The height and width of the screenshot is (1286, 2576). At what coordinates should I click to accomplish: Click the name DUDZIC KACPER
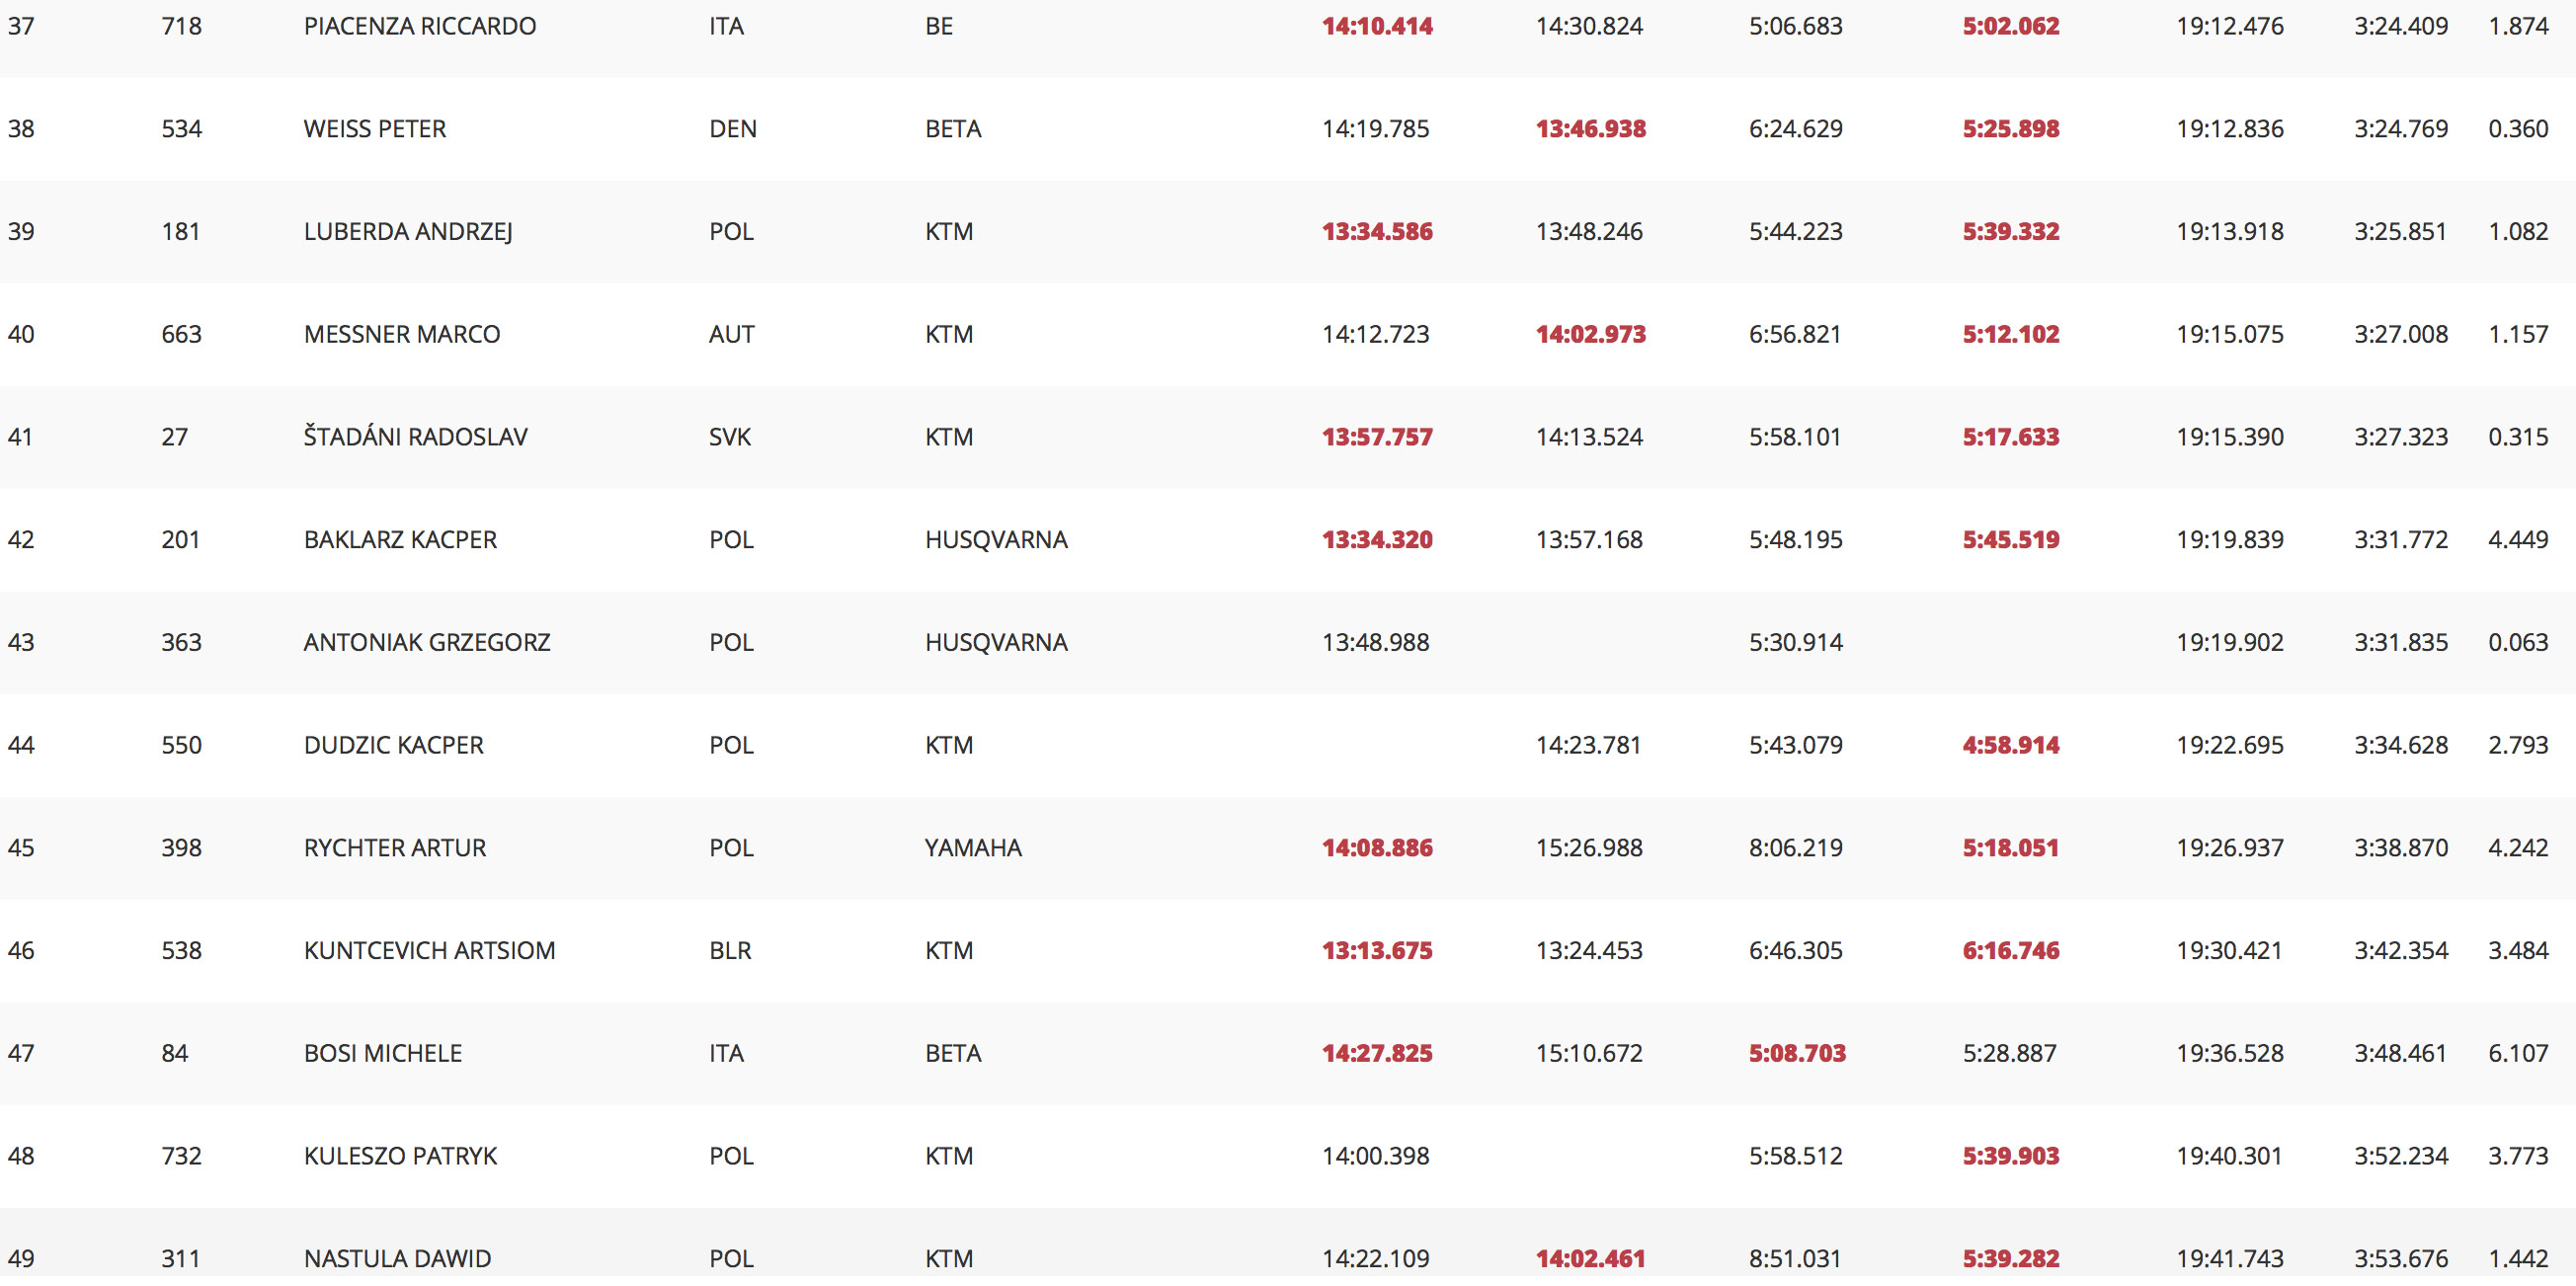[394, 745]
